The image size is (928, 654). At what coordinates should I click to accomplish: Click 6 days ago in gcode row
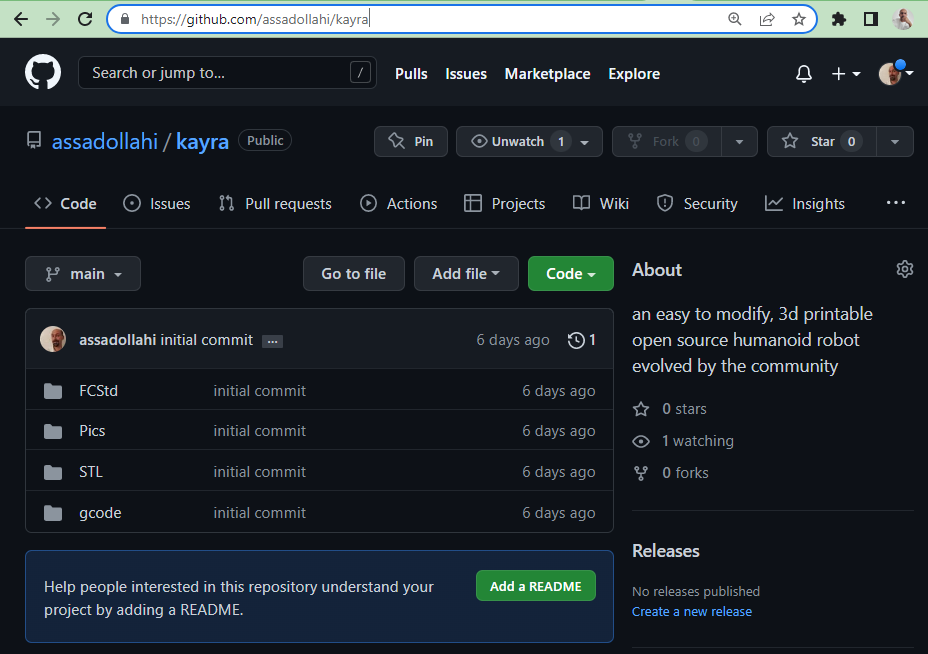point(559,513)
